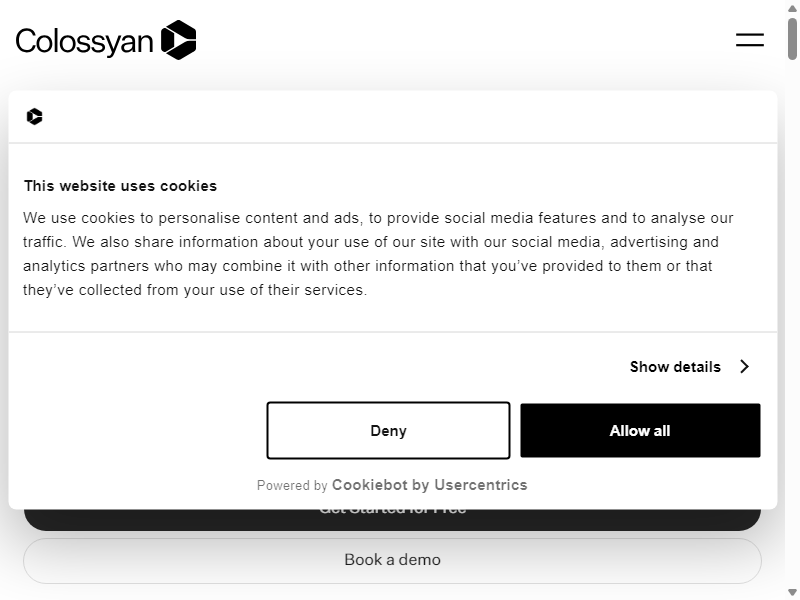Click the vertical scrollbar thumb

(x=792, y=39)
